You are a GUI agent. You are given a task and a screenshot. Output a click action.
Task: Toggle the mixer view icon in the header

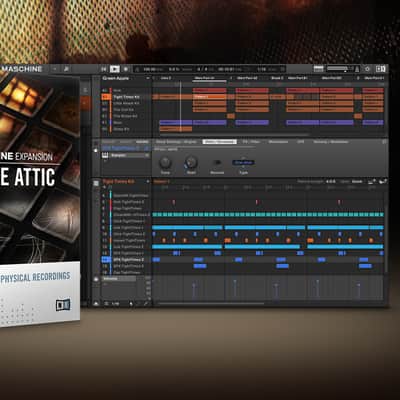pos(319,69)
